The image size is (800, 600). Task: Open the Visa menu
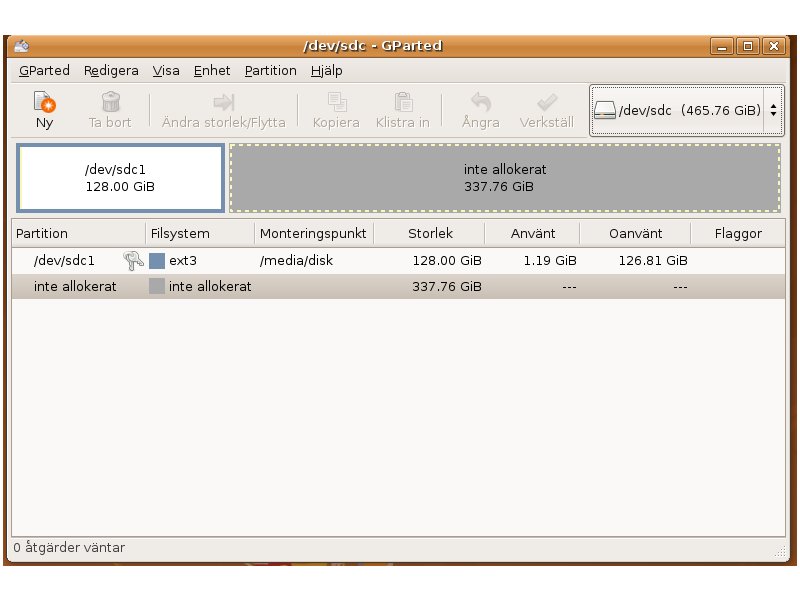[x=166, y=70]
